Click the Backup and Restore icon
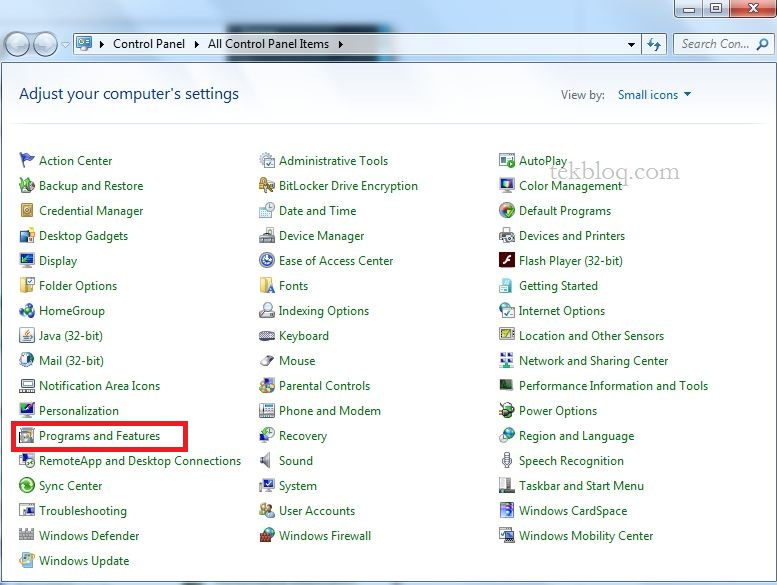The width and height of the screenshot is (777, 585). 26,185
